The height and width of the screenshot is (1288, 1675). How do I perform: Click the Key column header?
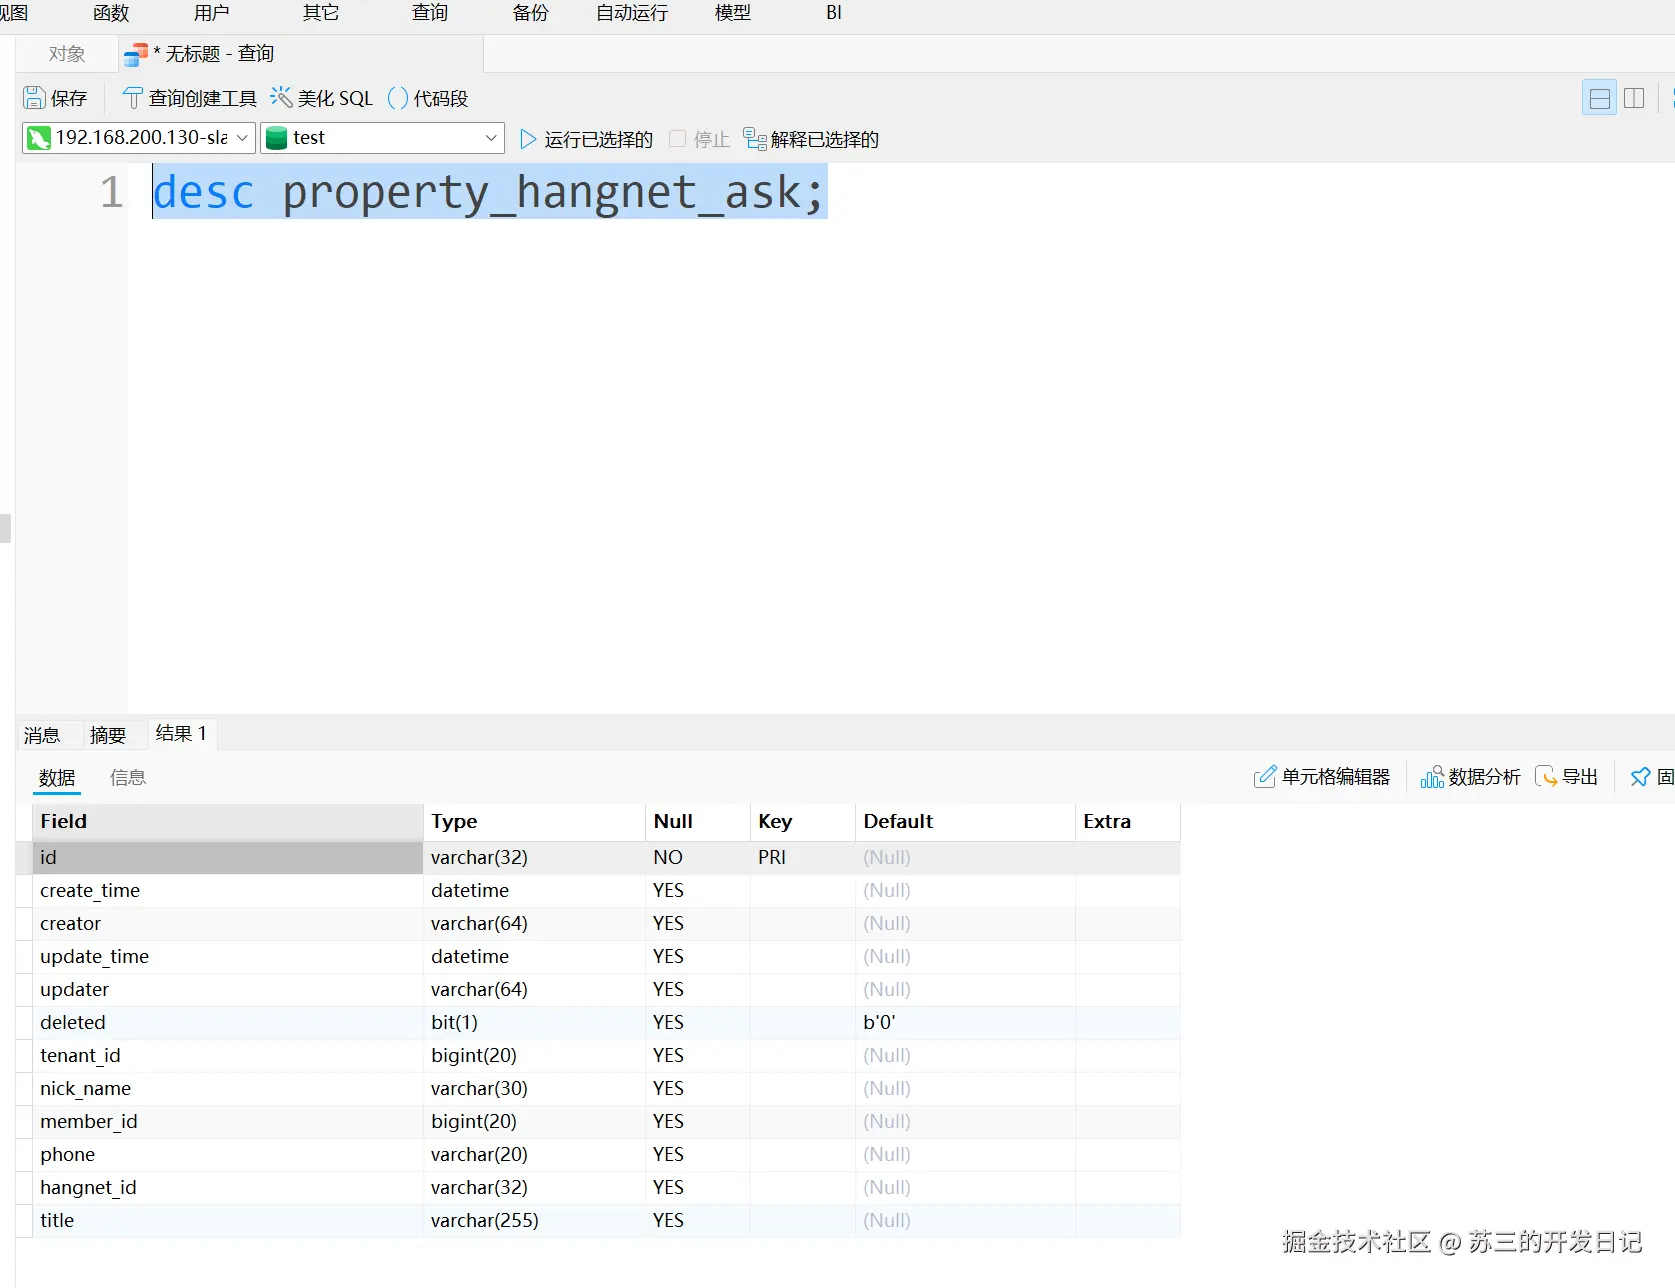click(x=802, y=821)
